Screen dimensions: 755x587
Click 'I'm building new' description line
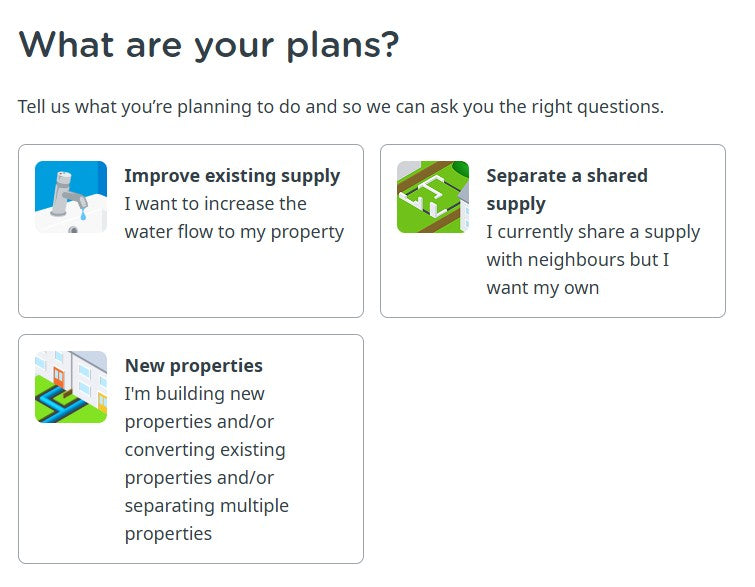(x=195, y=394)
